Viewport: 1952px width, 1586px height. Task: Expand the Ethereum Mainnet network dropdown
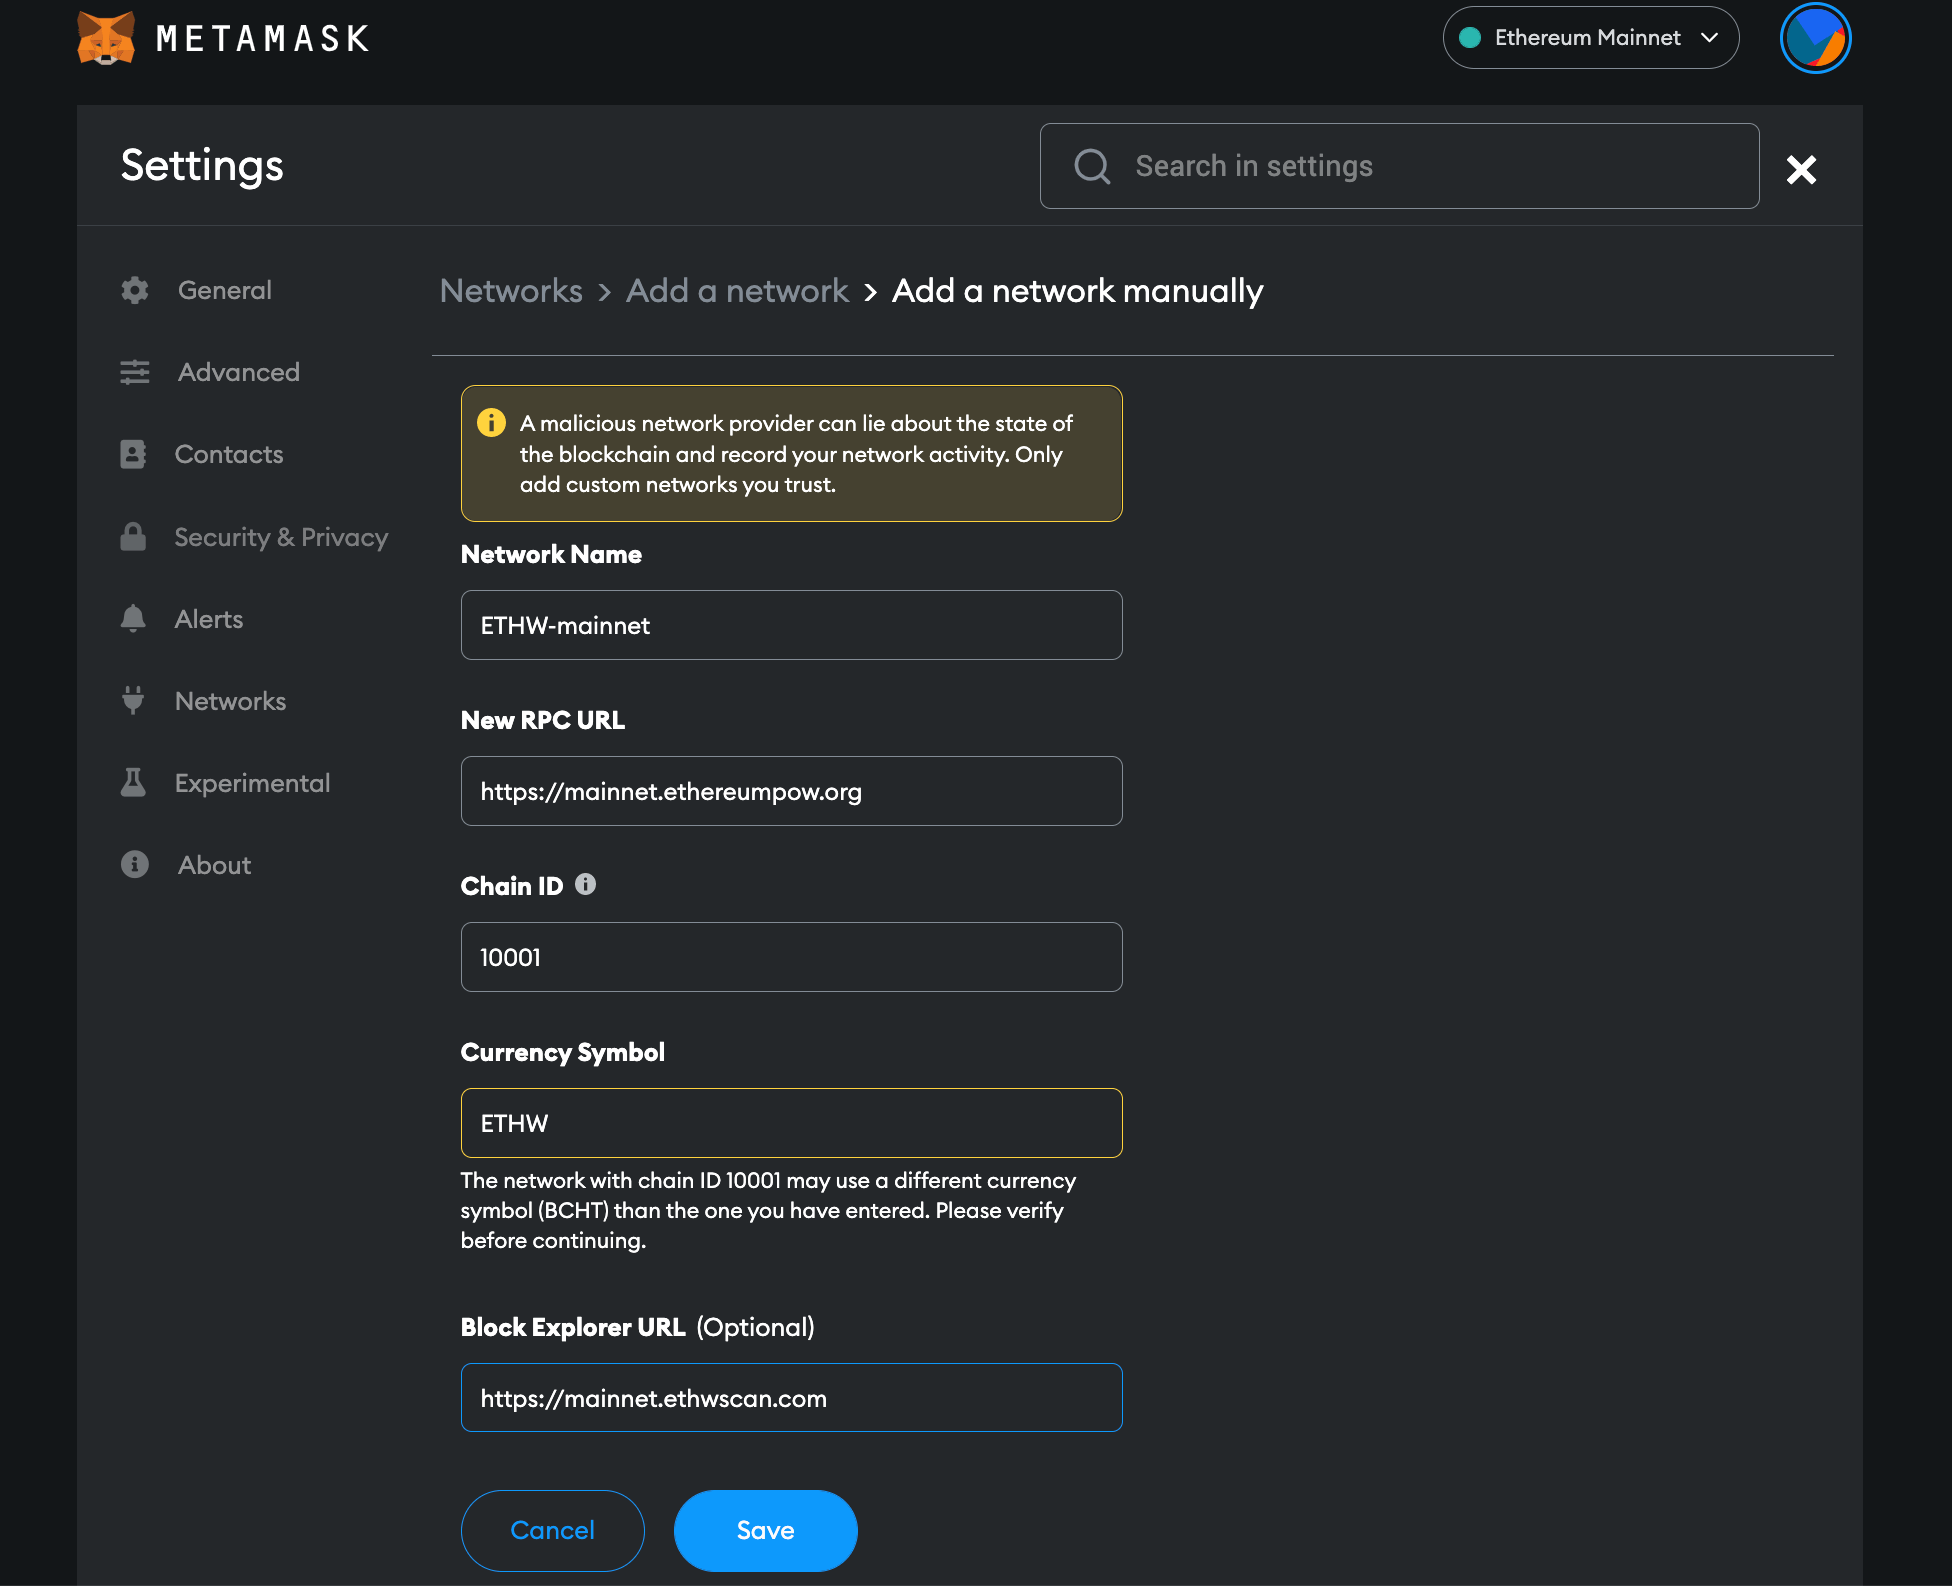tap(1590, 38)
